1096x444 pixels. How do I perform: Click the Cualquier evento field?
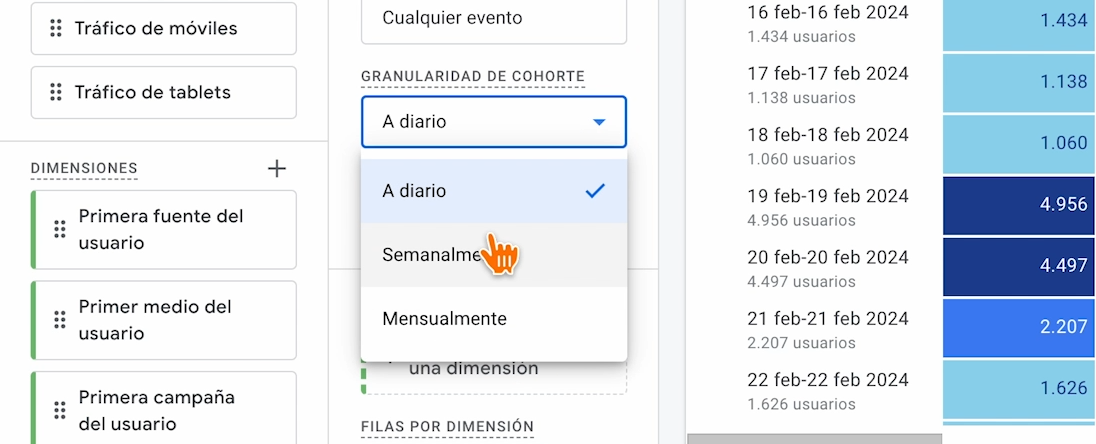494,18
